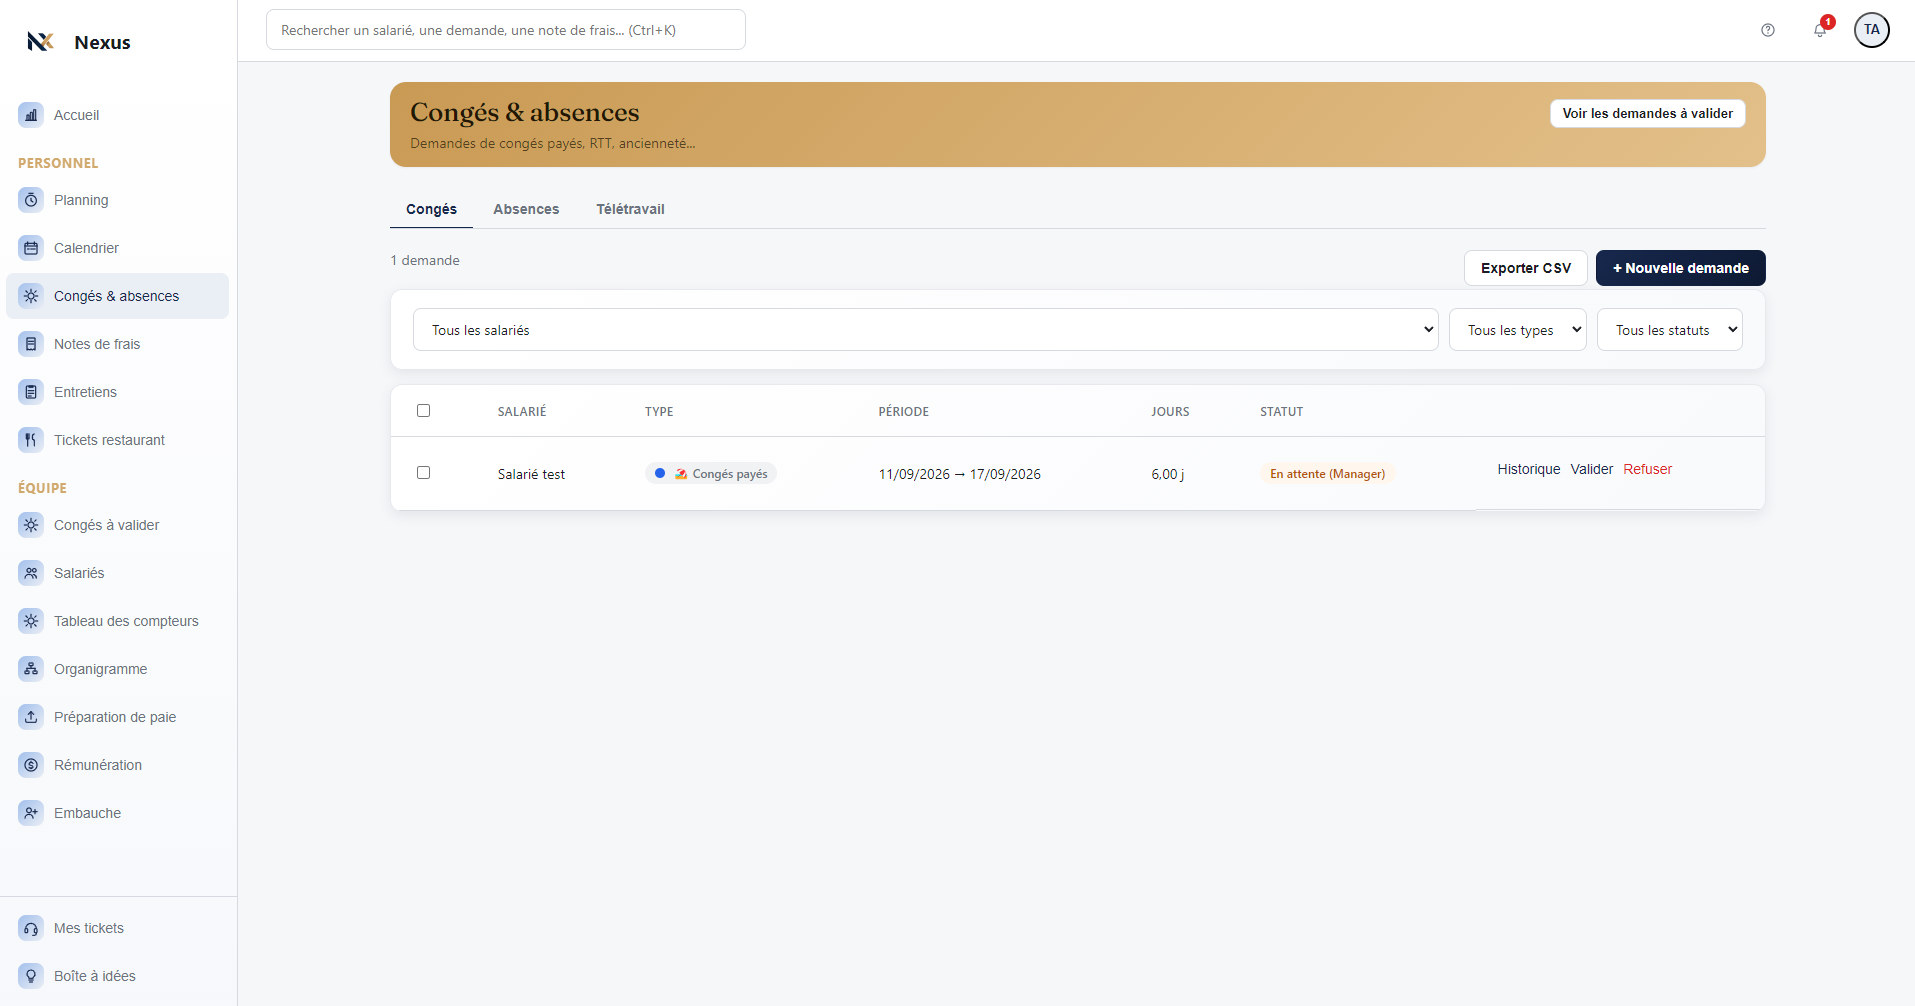Click the Planning clock icon

(31, 200)
